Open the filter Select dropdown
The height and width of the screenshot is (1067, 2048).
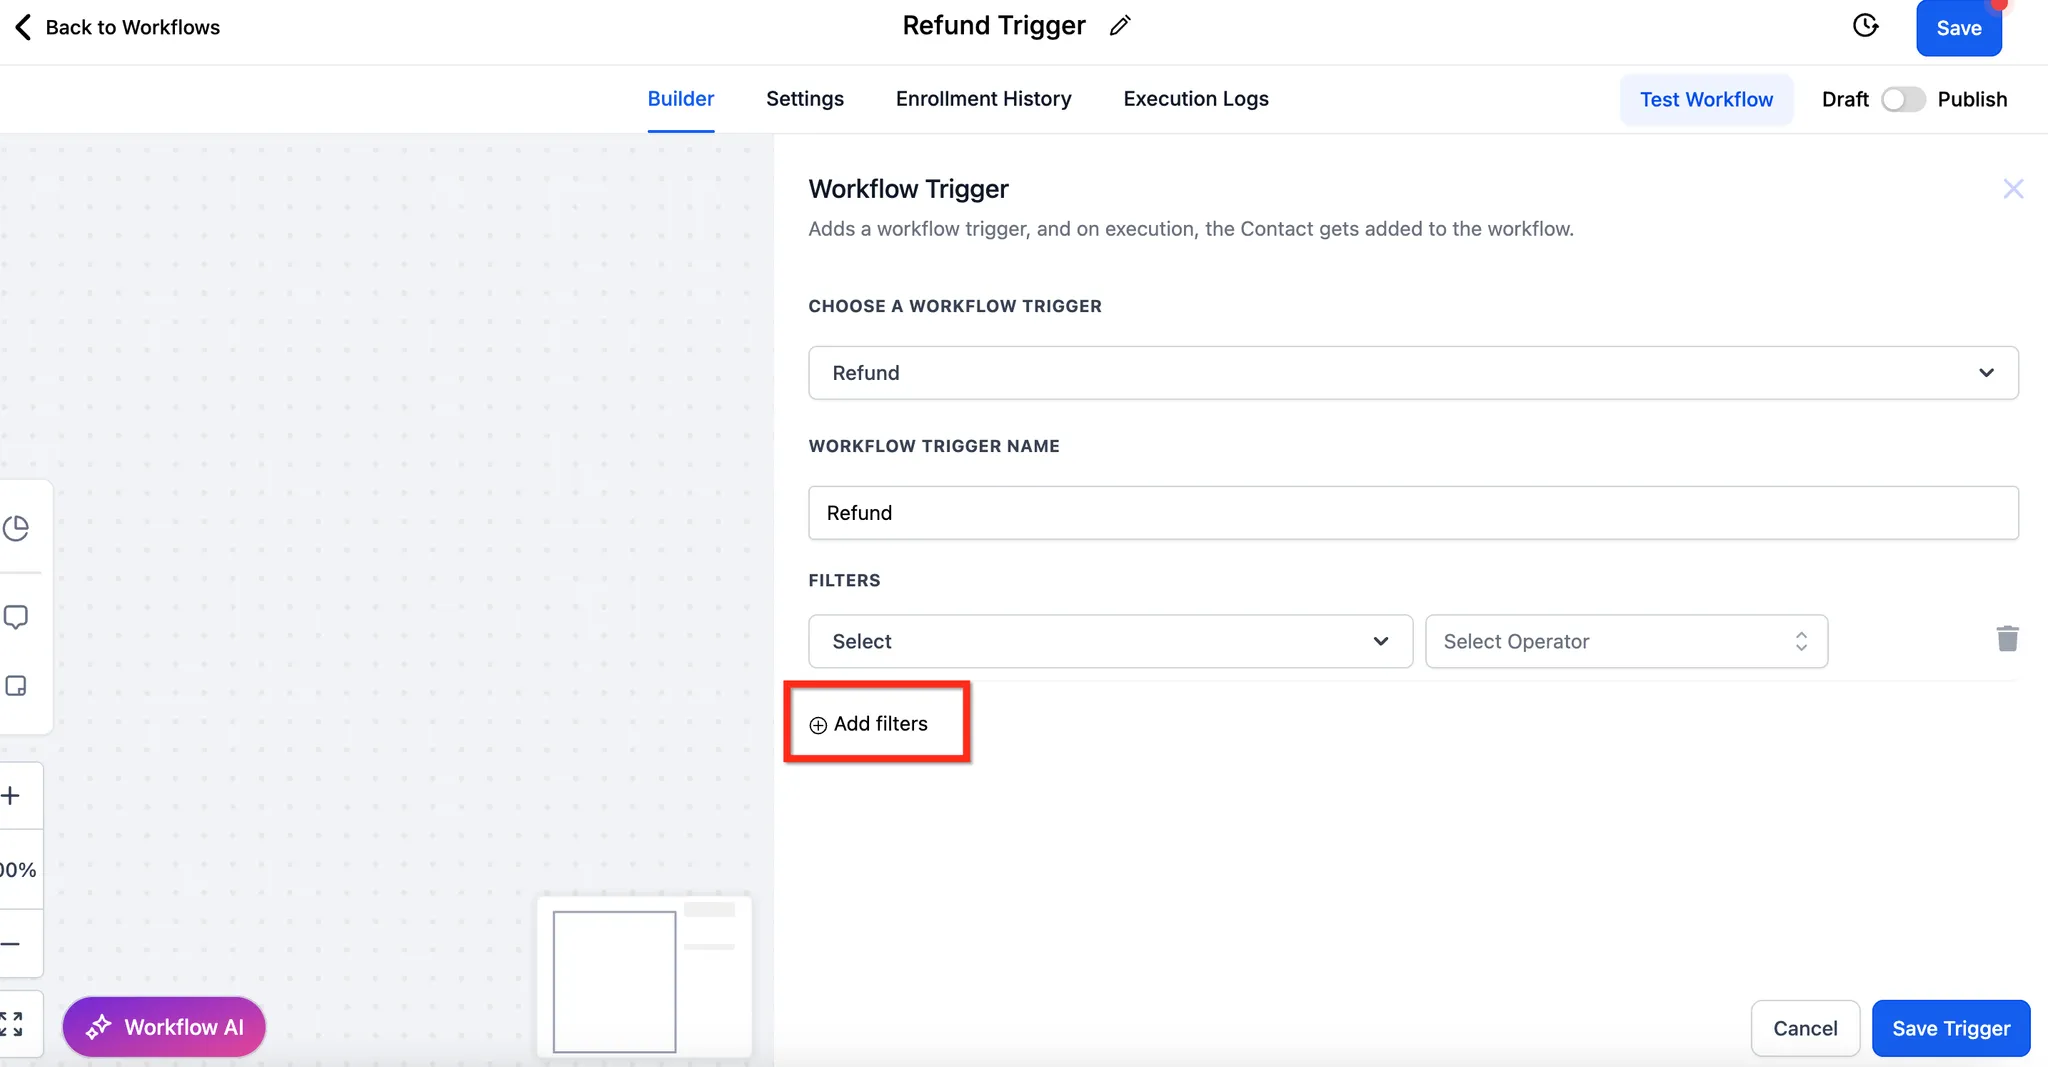pyautogui.click(x=1110, y=641)
